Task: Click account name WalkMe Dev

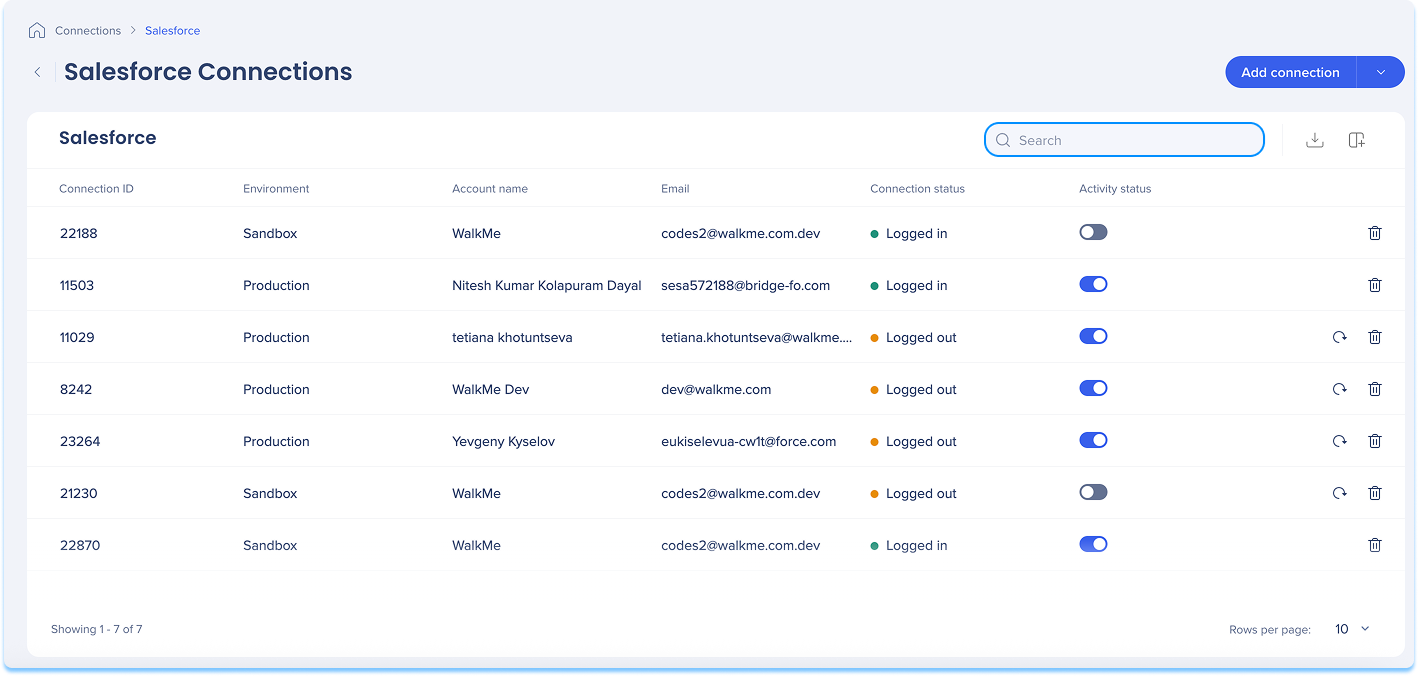Action: [490, 389]
